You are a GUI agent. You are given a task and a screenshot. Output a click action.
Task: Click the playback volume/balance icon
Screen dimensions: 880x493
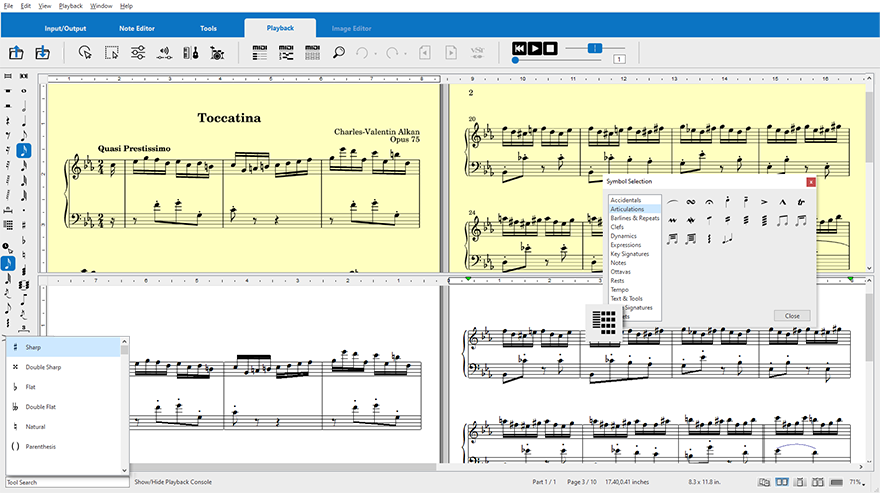(x=164, y=53)
